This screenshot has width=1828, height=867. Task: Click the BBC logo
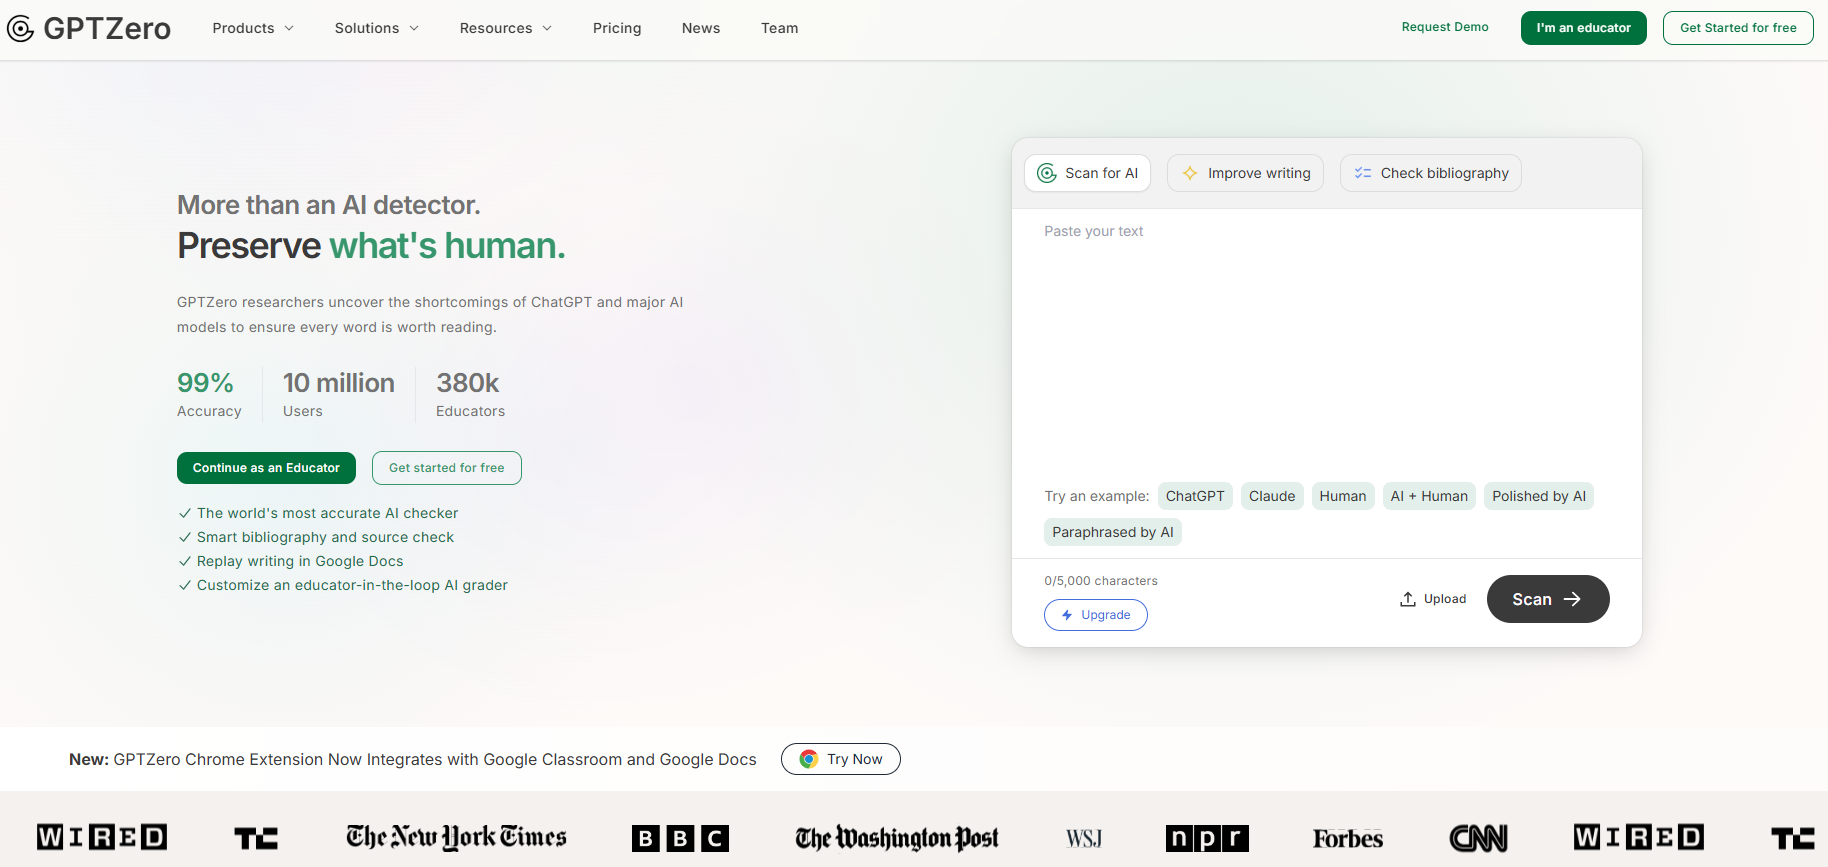click(x=680, y=838)
